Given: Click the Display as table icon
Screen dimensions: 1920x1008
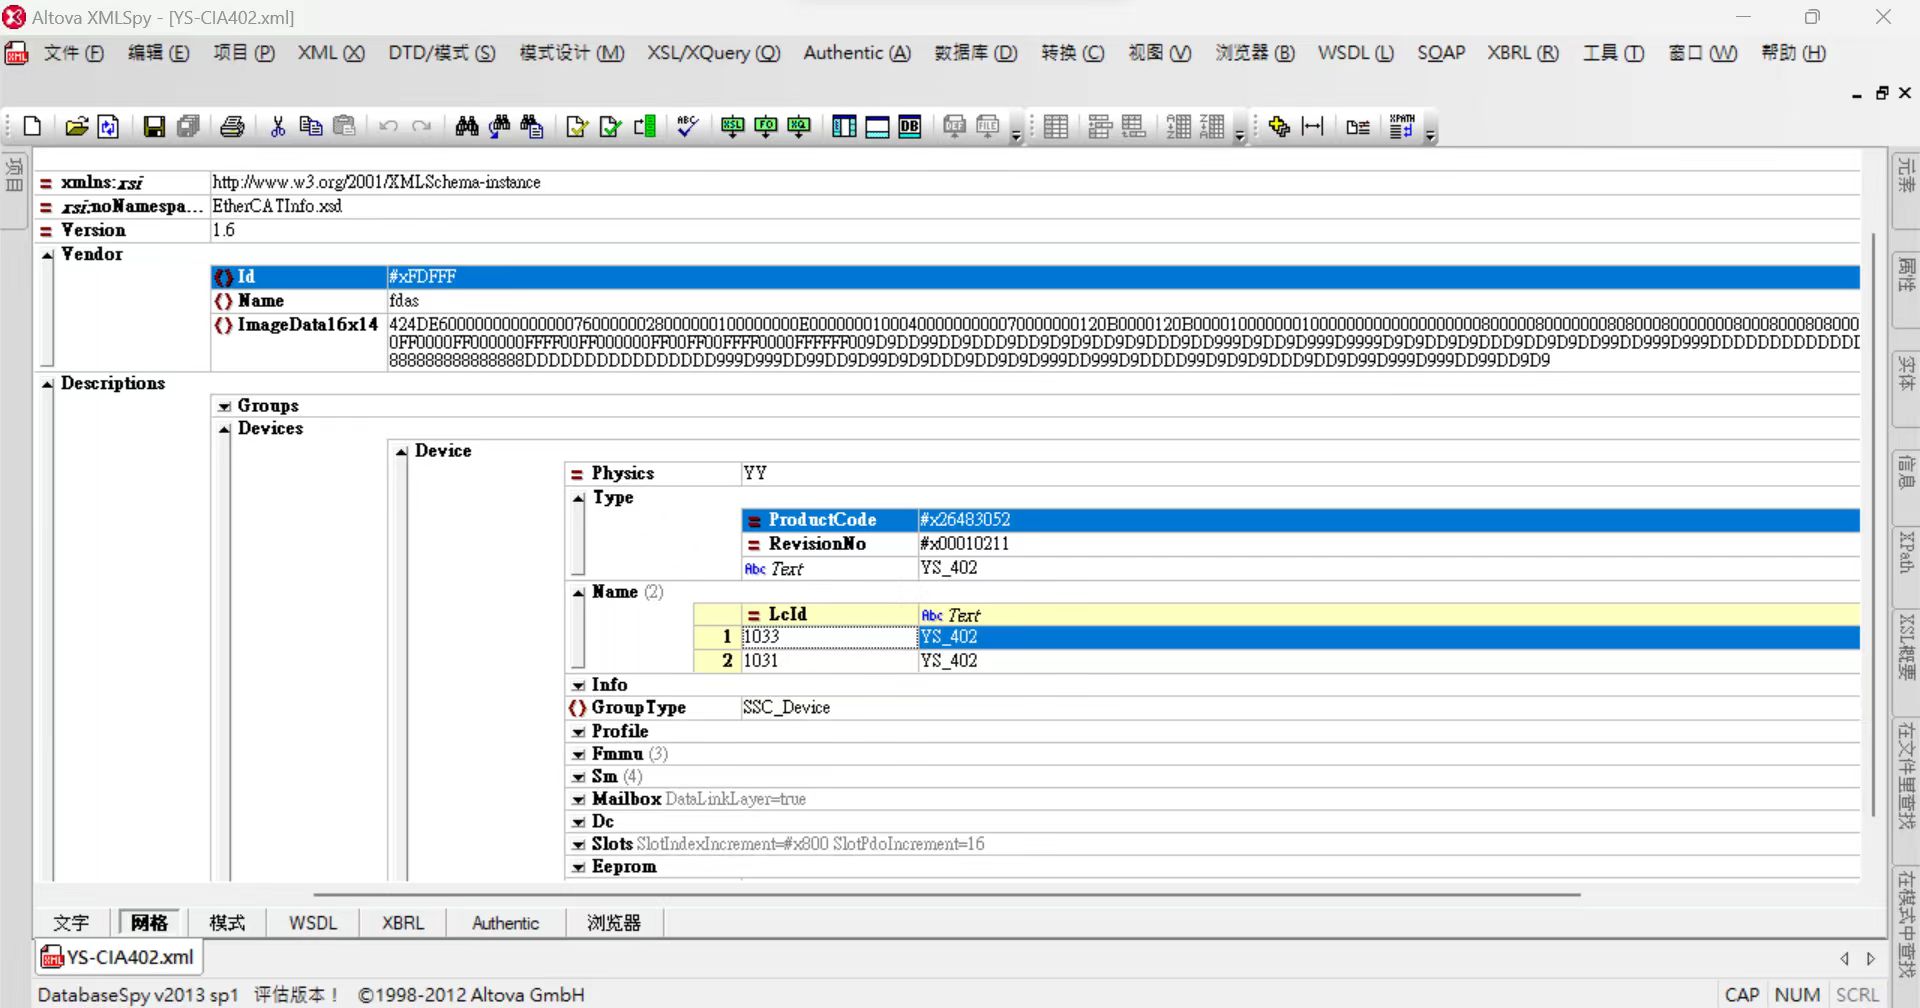Looking at the screenshot, I should point(1056,127).
